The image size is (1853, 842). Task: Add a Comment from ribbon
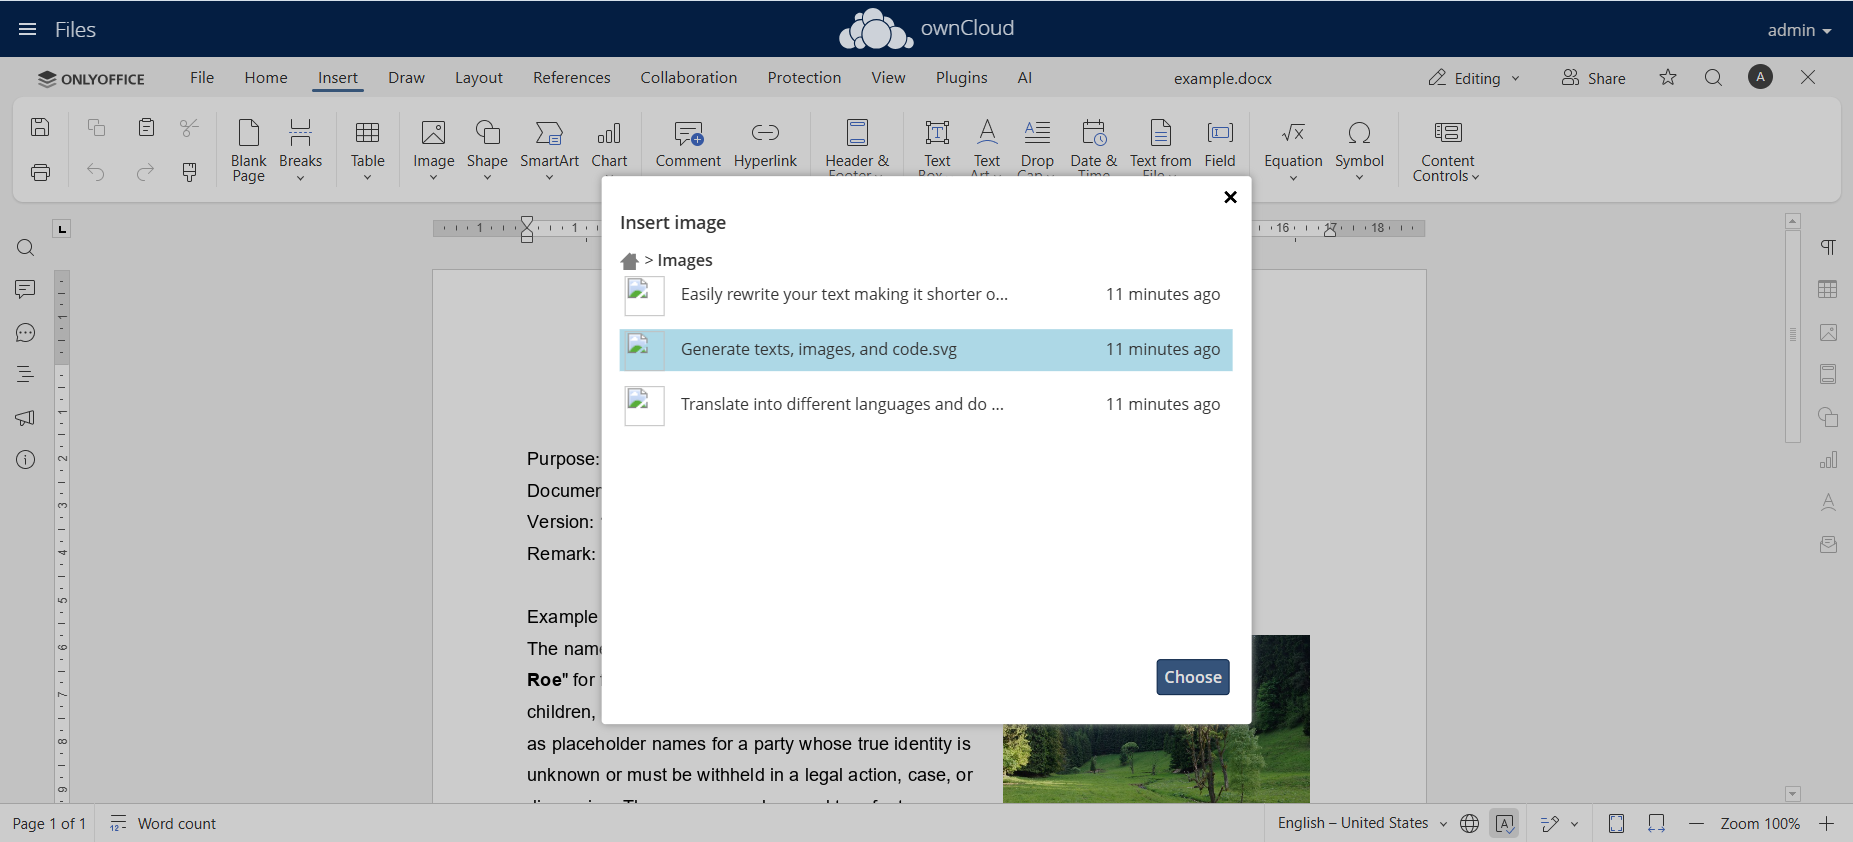688,145
